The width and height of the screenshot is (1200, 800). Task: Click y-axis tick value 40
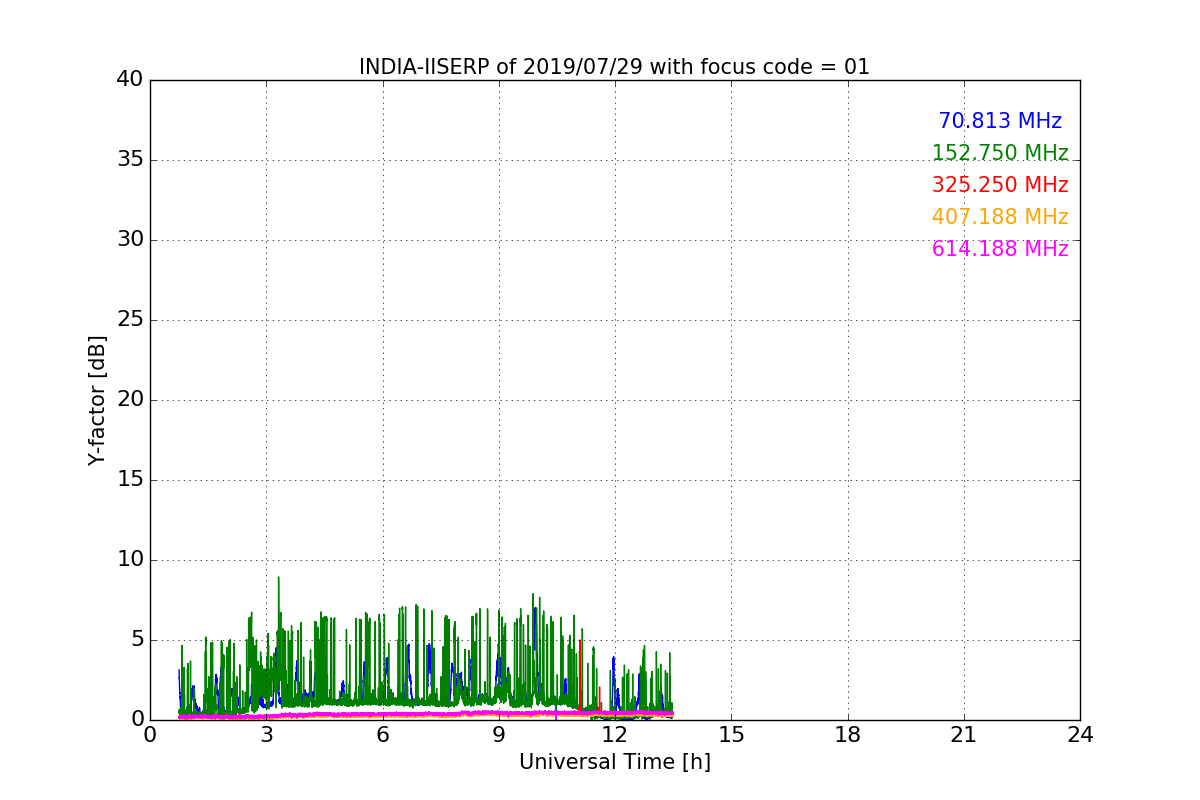click(130, 80)
